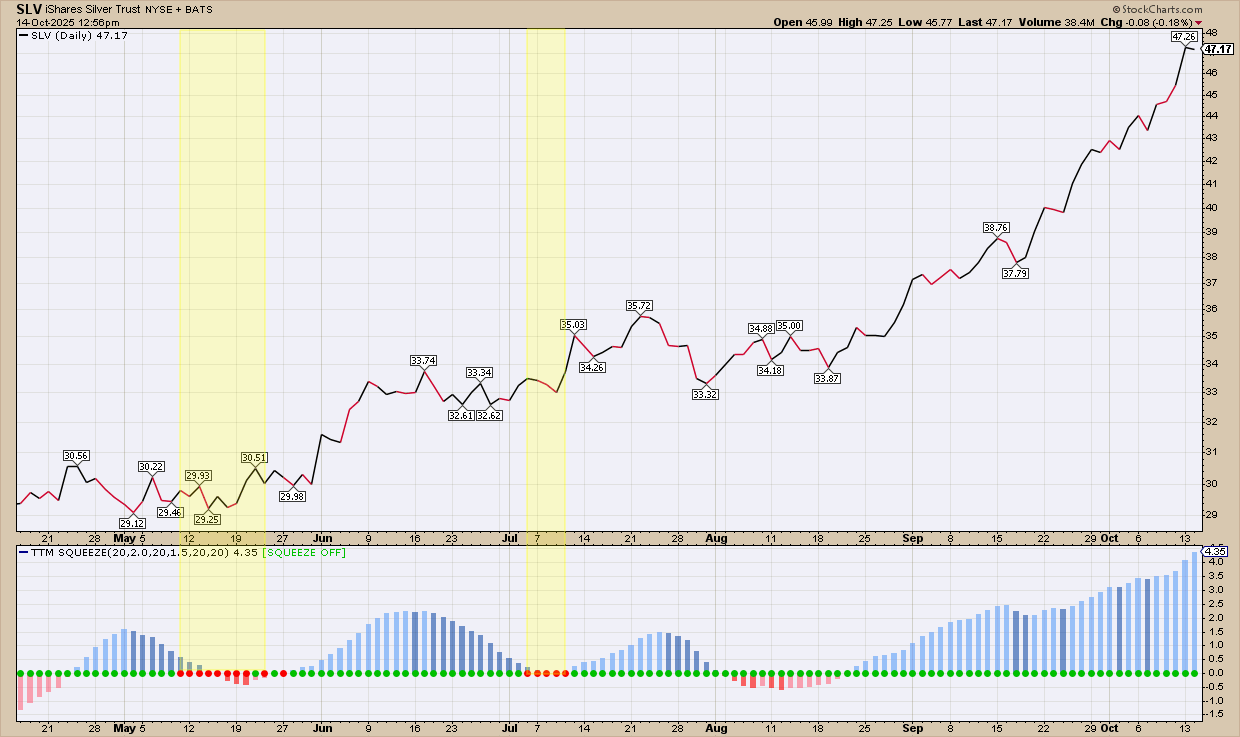Image resolution: width=1240 pixels, height=737 pixels.
Task: Click the Aug label on date axis
Action: [716, 538]
